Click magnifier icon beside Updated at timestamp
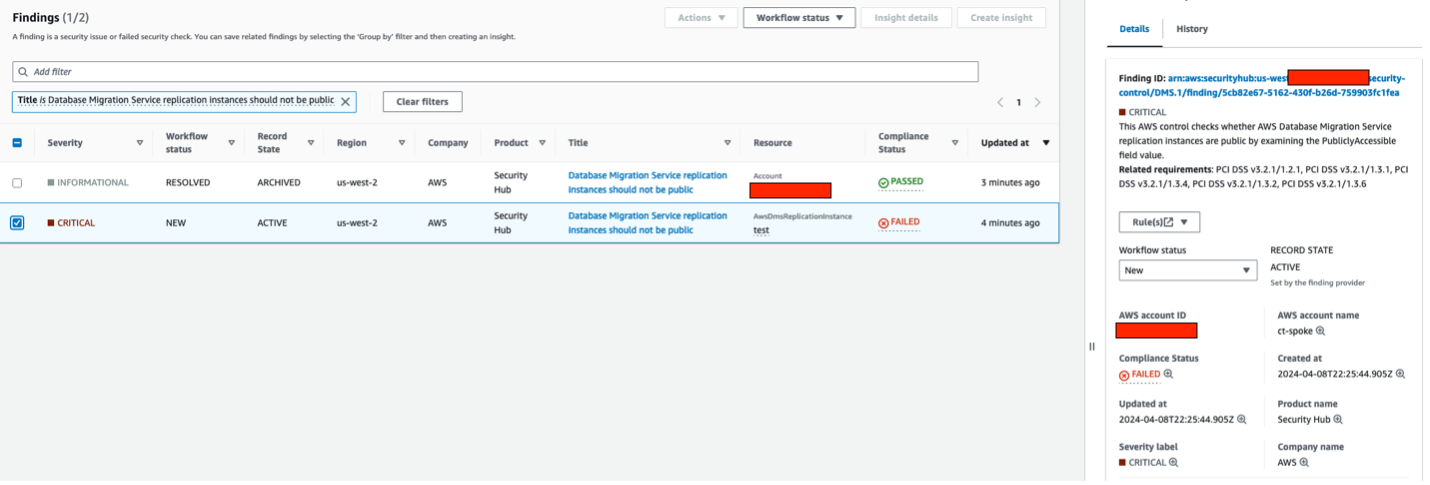Image resolution: width=1430 pixels, height=485 pixels. [x=1242, y=419]
